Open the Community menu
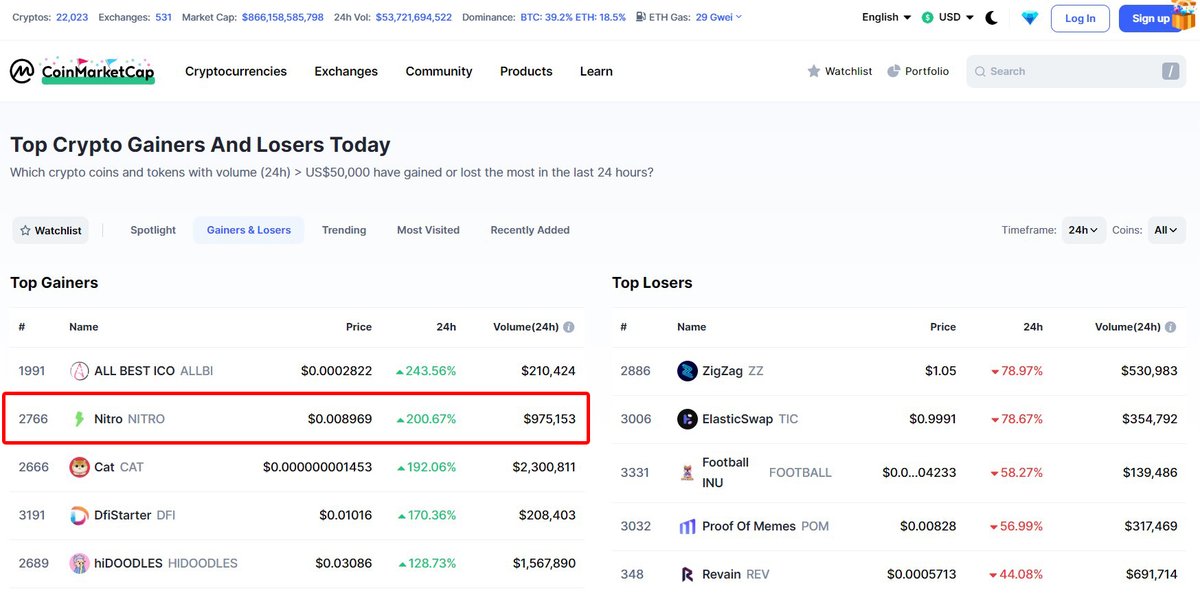The width and height of the screenshot is (1200, 593). [x=439, y=71]
